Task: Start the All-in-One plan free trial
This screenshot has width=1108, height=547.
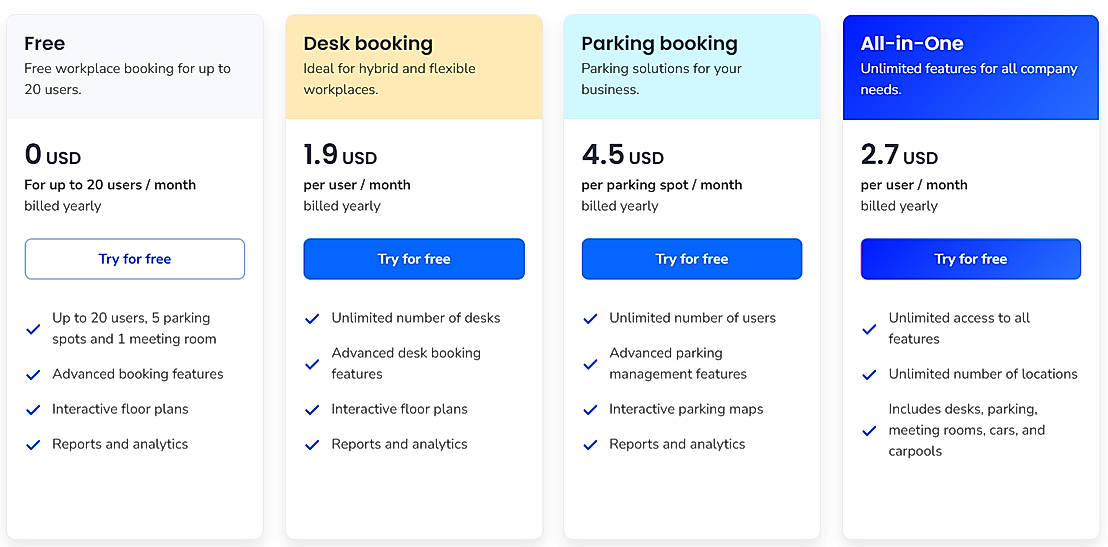Action: (970, 259)
